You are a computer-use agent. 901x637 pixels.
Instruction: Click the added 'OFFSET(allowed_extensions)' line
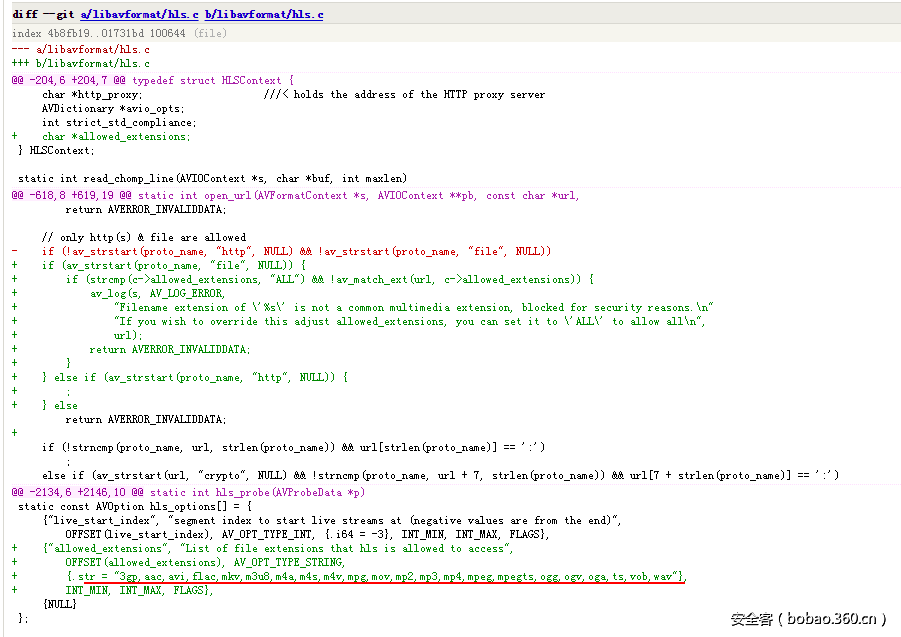[204, 563]
